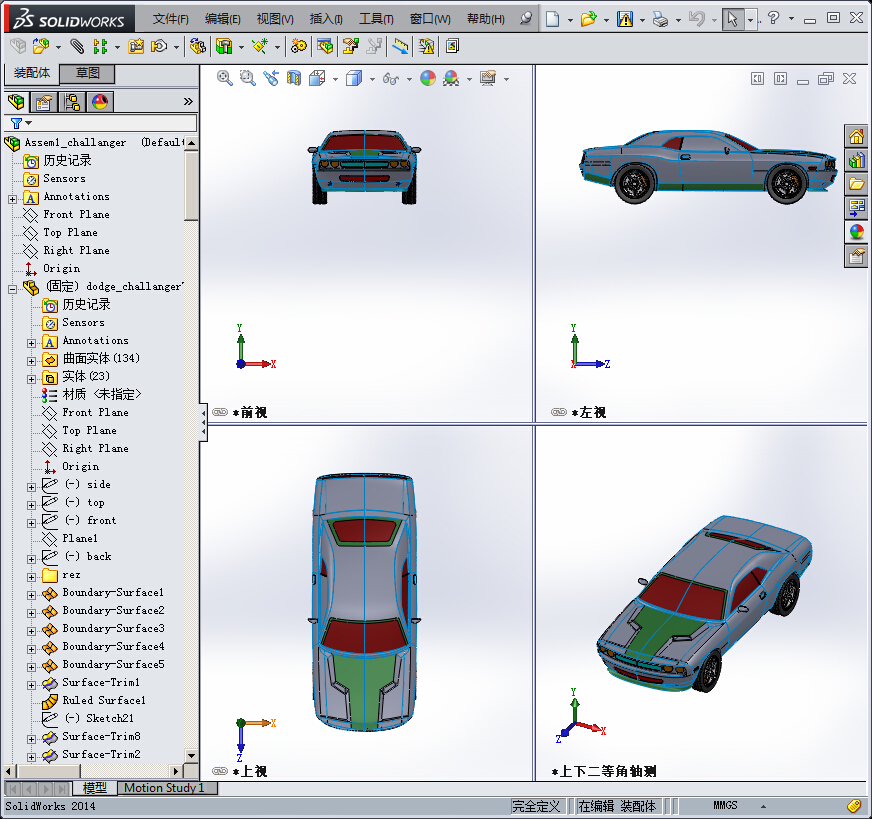Open the 帮助(H) menu
The width and height of the screenshot is (872, 819).
(485, 19)
